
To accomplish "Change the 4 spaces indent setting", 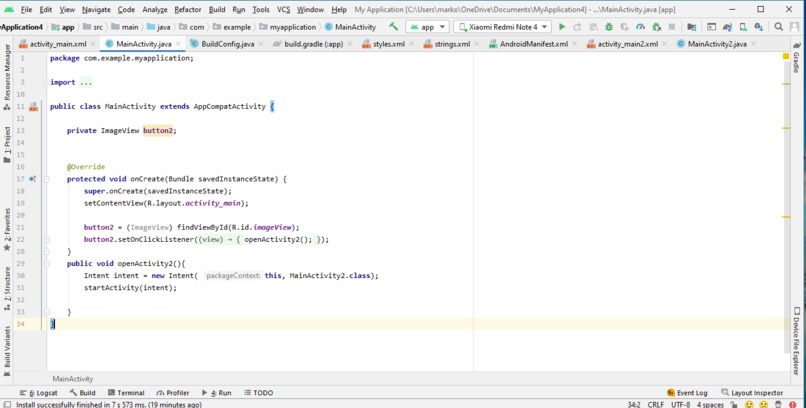I will click(x=710, y=404).
